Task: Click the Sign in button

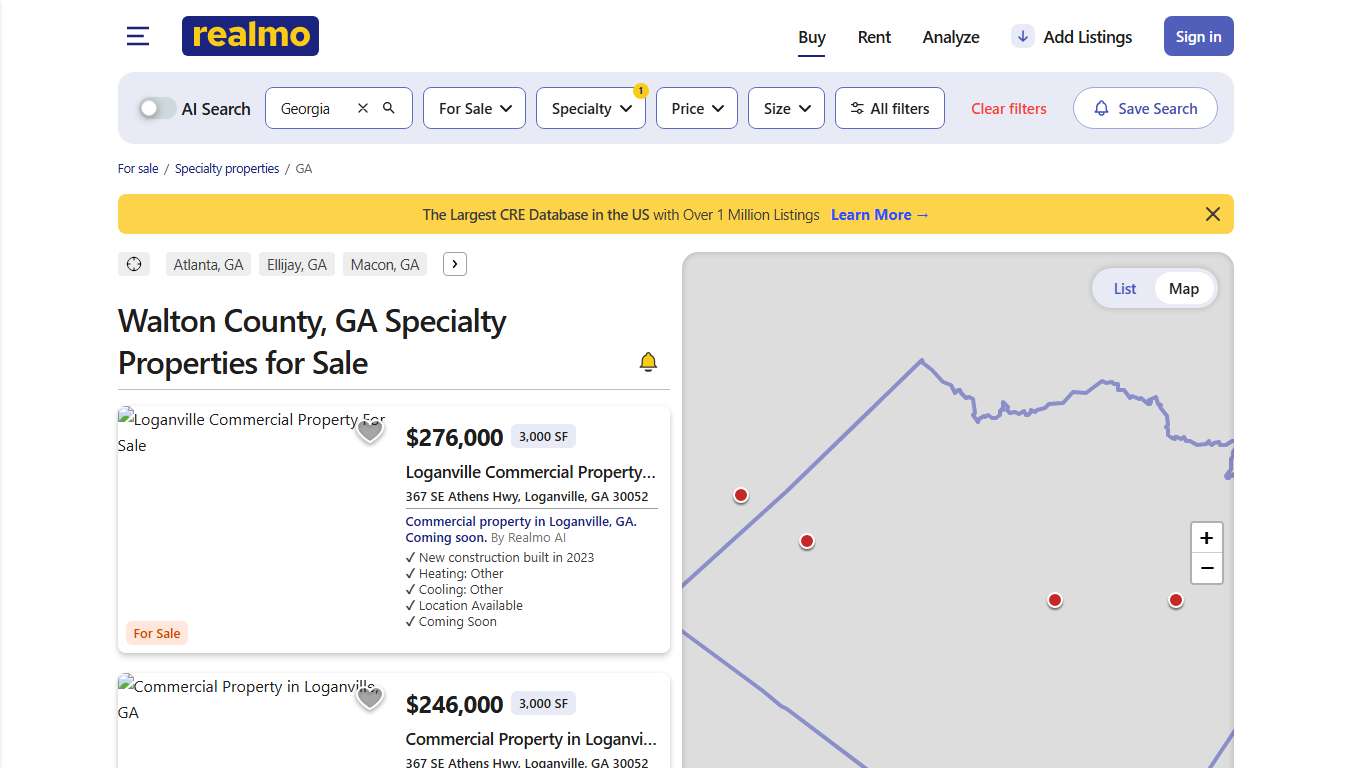Action: point(1198,35)
